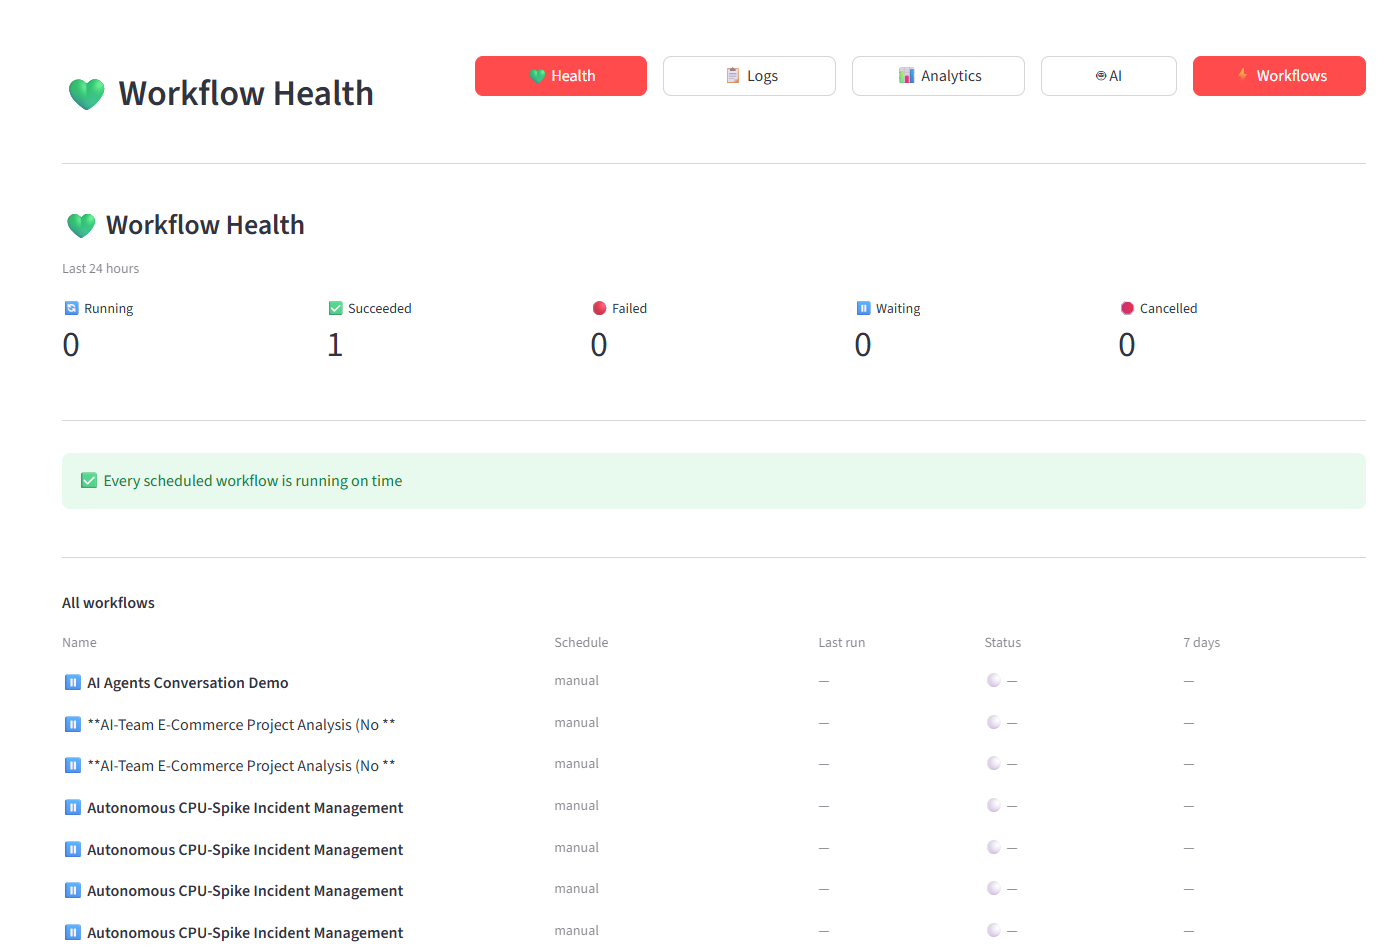Go to the AI tab

[x=1108, y=76]
